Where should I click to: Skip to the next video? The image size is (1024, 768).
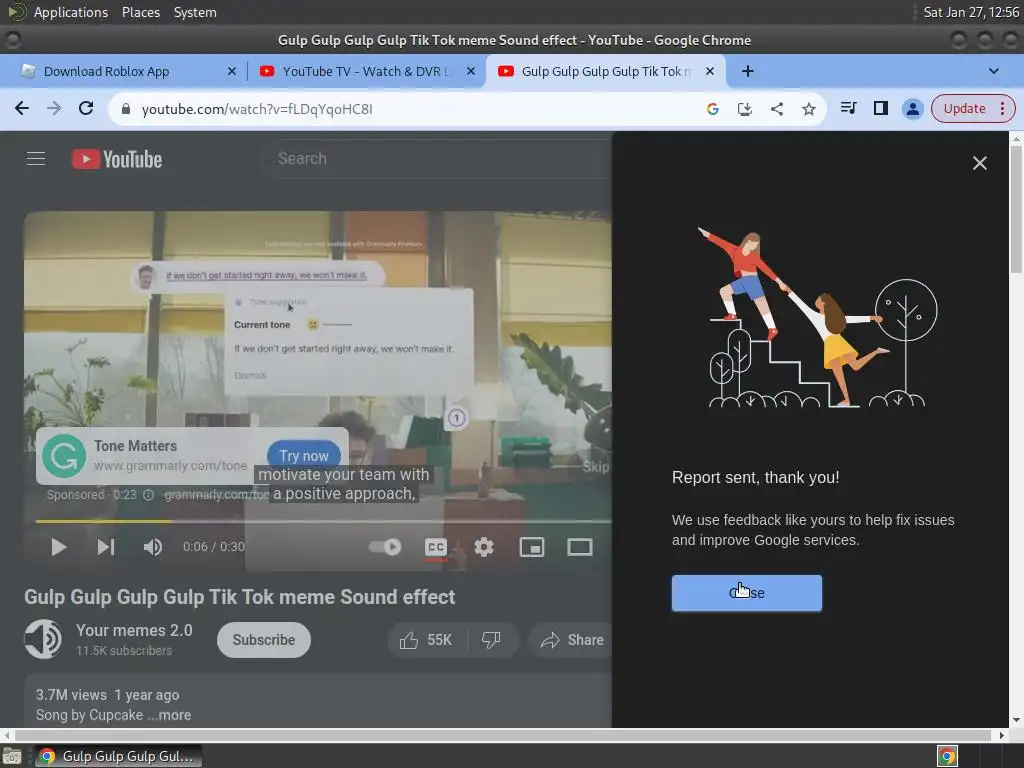(106, 547)
